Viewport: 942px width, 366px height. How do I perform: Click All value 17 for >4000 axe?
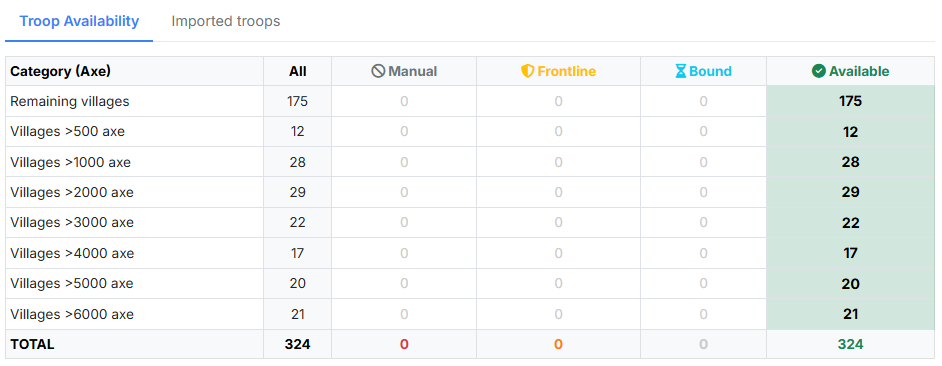coord(297,254)
